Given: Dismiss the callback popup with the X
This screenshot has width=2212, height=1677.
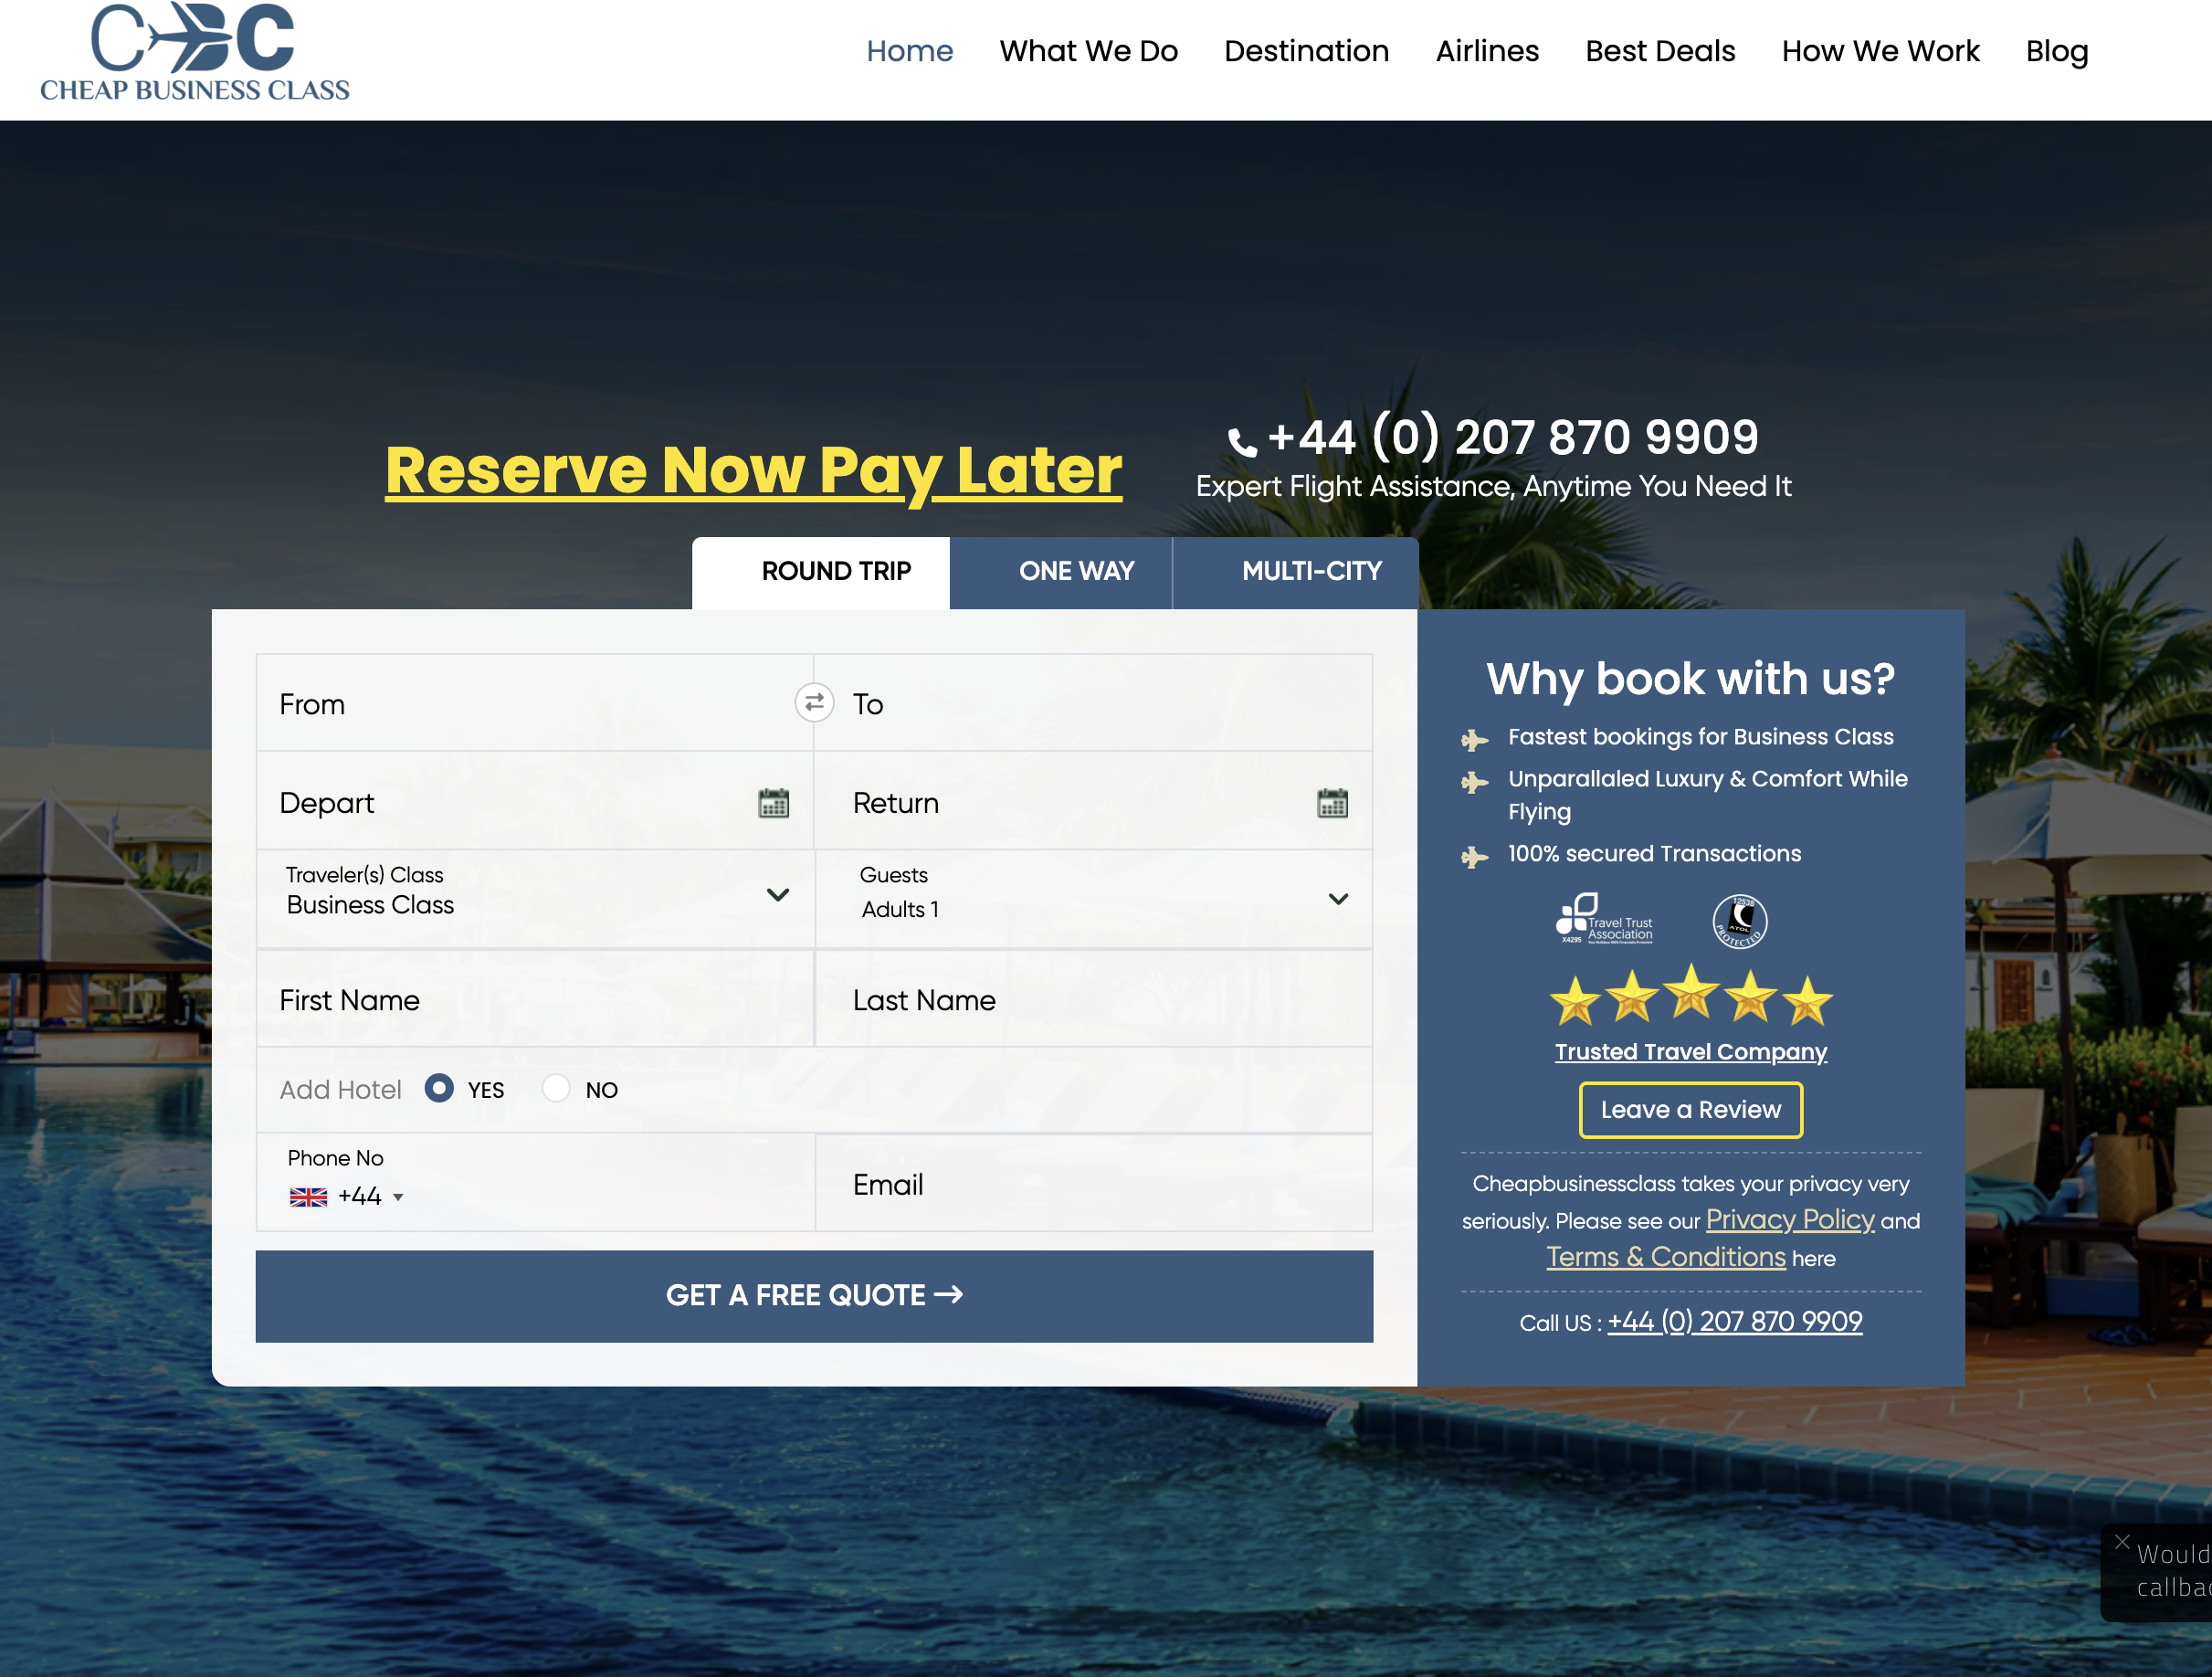Looking at the screenshot, I should (2123, 1540).
